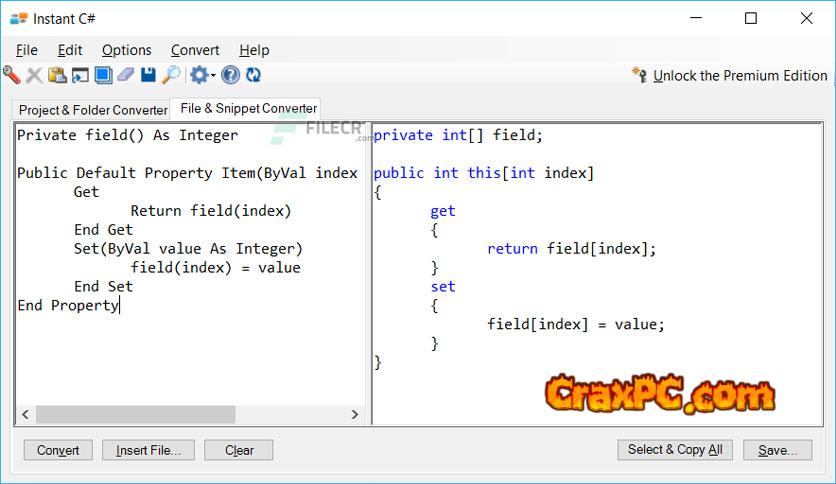The width and height of the screenshot is (836, 484).
Task: Click 'return field[index];' line
Action: click(x=572, y=248)
